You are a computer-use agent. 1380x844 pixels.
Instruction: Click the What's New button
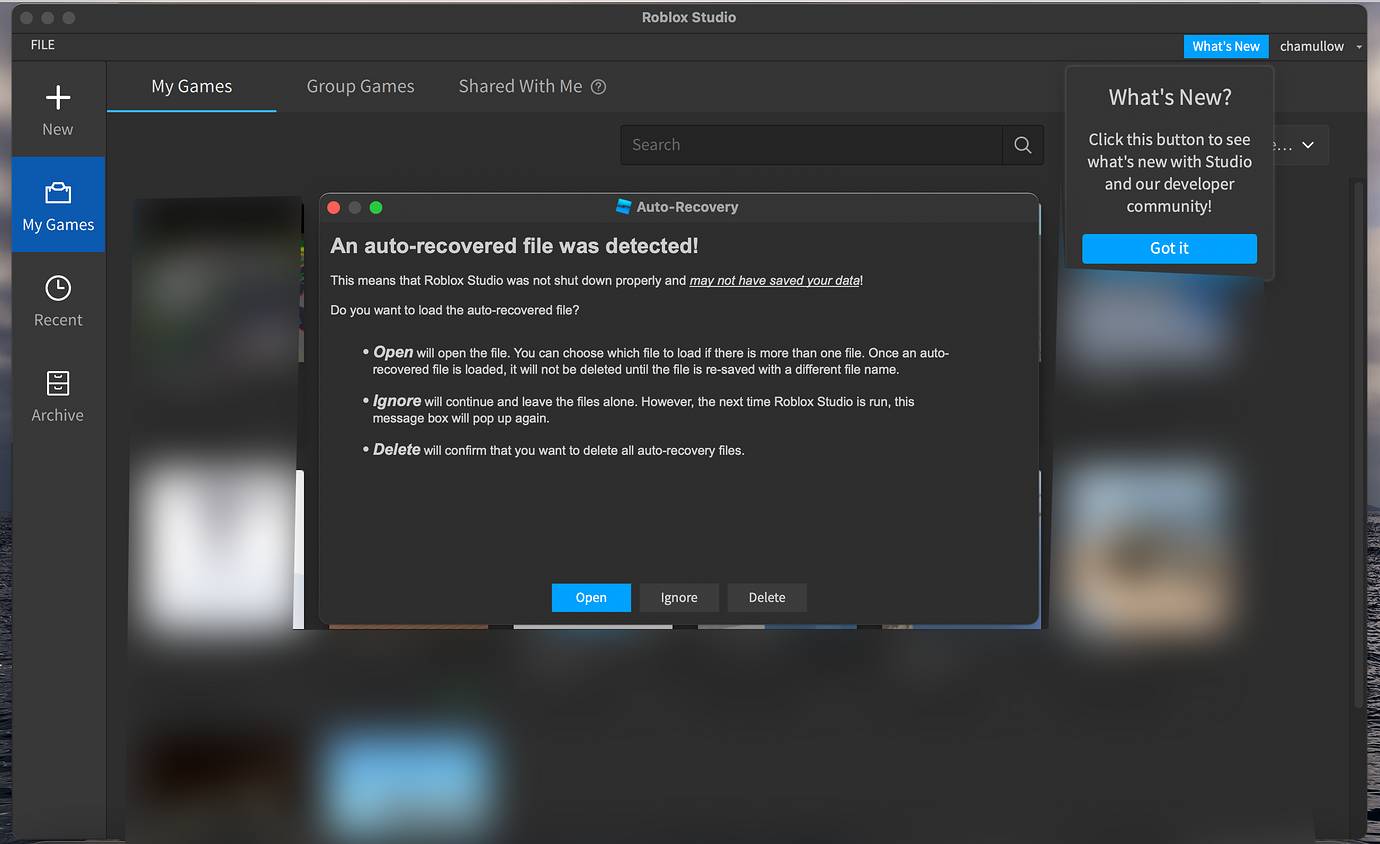pos(1226,46)
